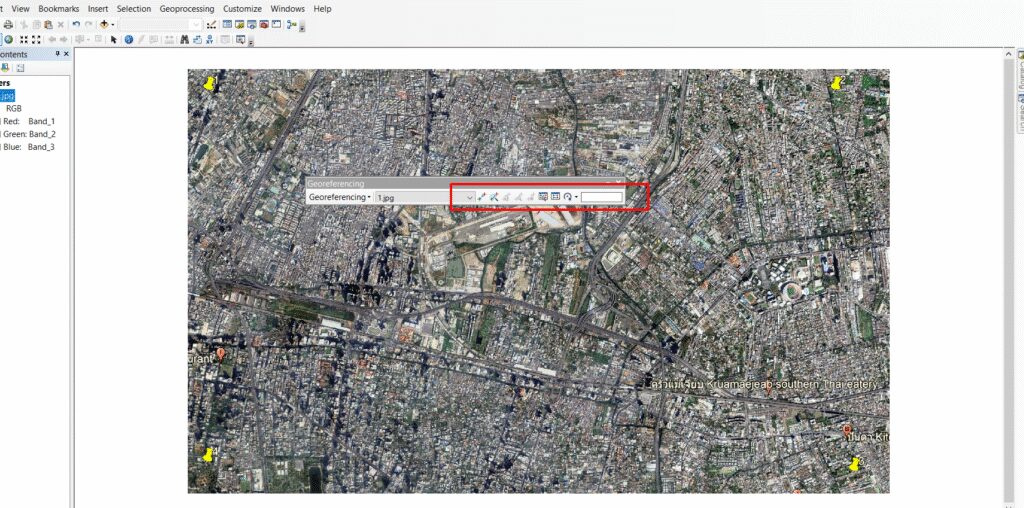The height and width of the screenshot is (508, 1024).
Task: Open the ArcToolbox red toolbox icon
Action: coord(264,24)
